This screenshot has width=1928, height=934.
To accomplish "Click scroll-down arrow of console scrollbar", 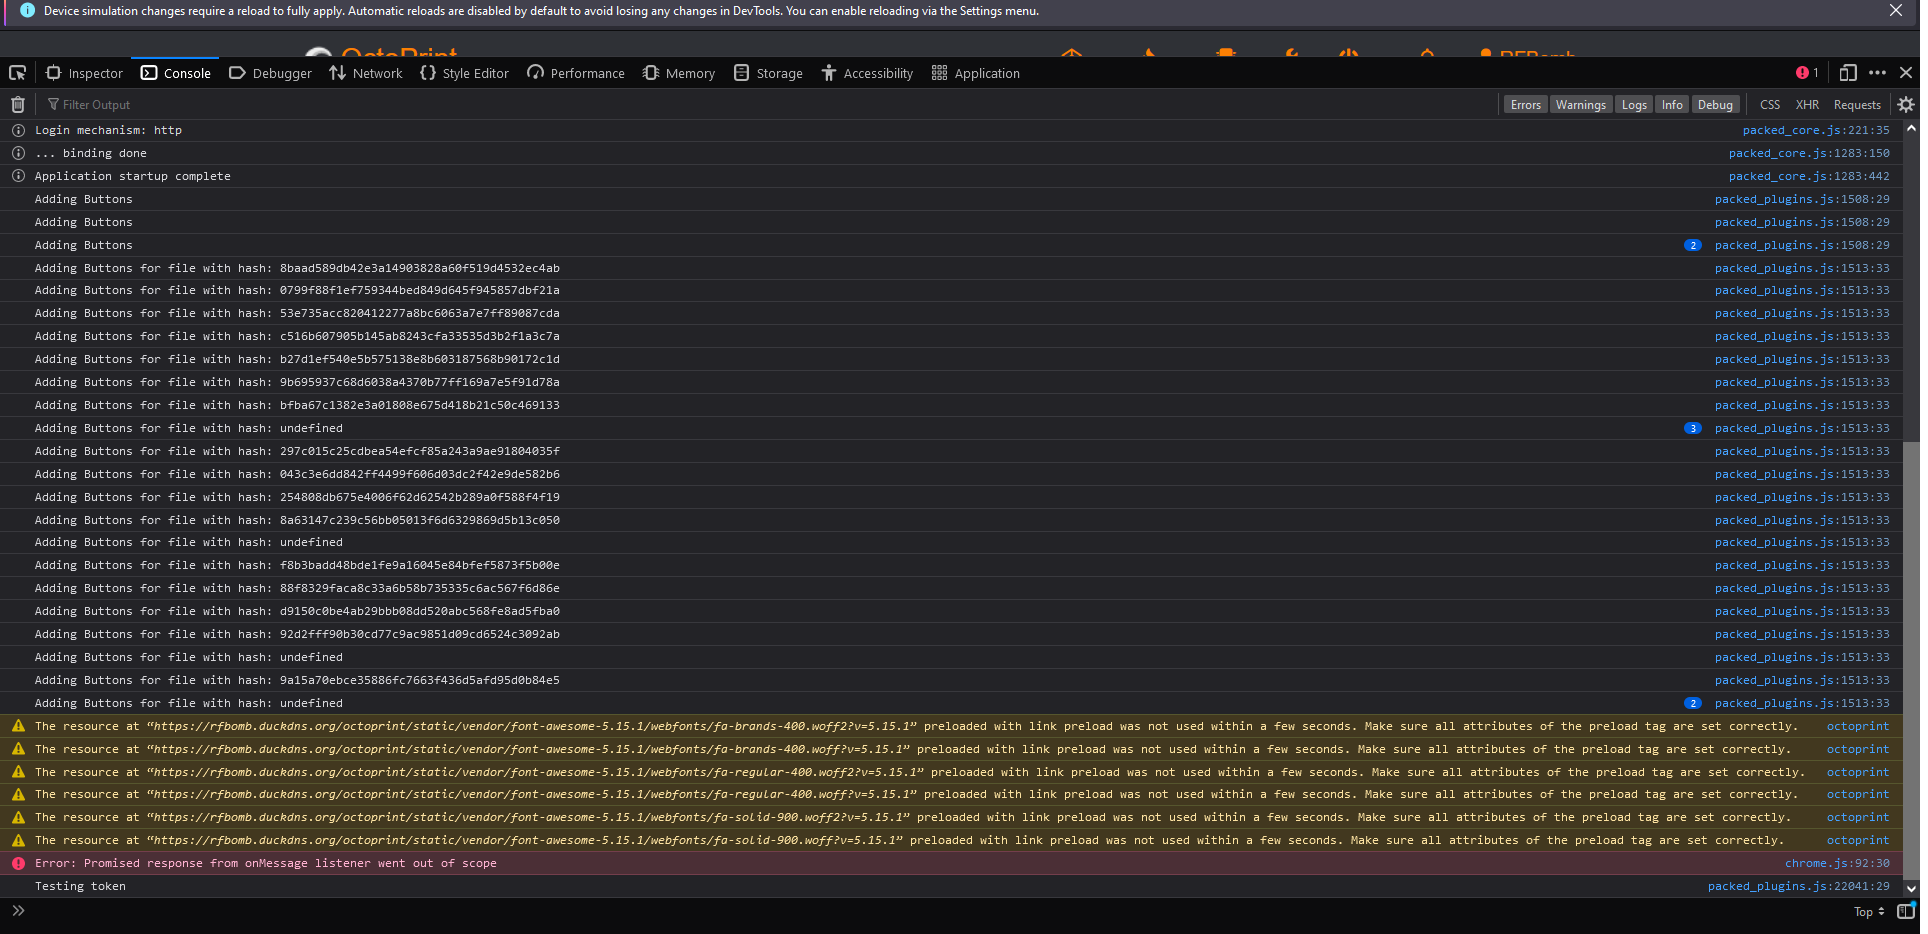I will (1911, 888).
